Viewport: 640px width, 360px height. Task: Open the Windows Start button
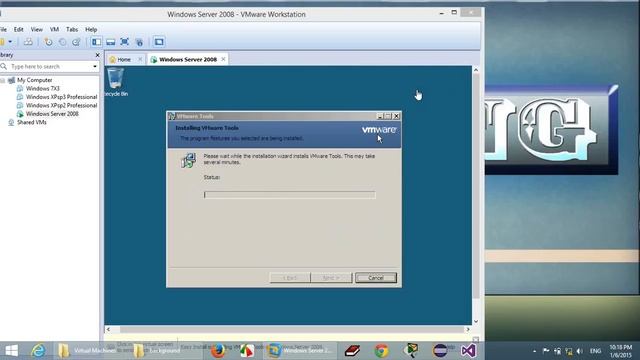(x=11, y=351)
